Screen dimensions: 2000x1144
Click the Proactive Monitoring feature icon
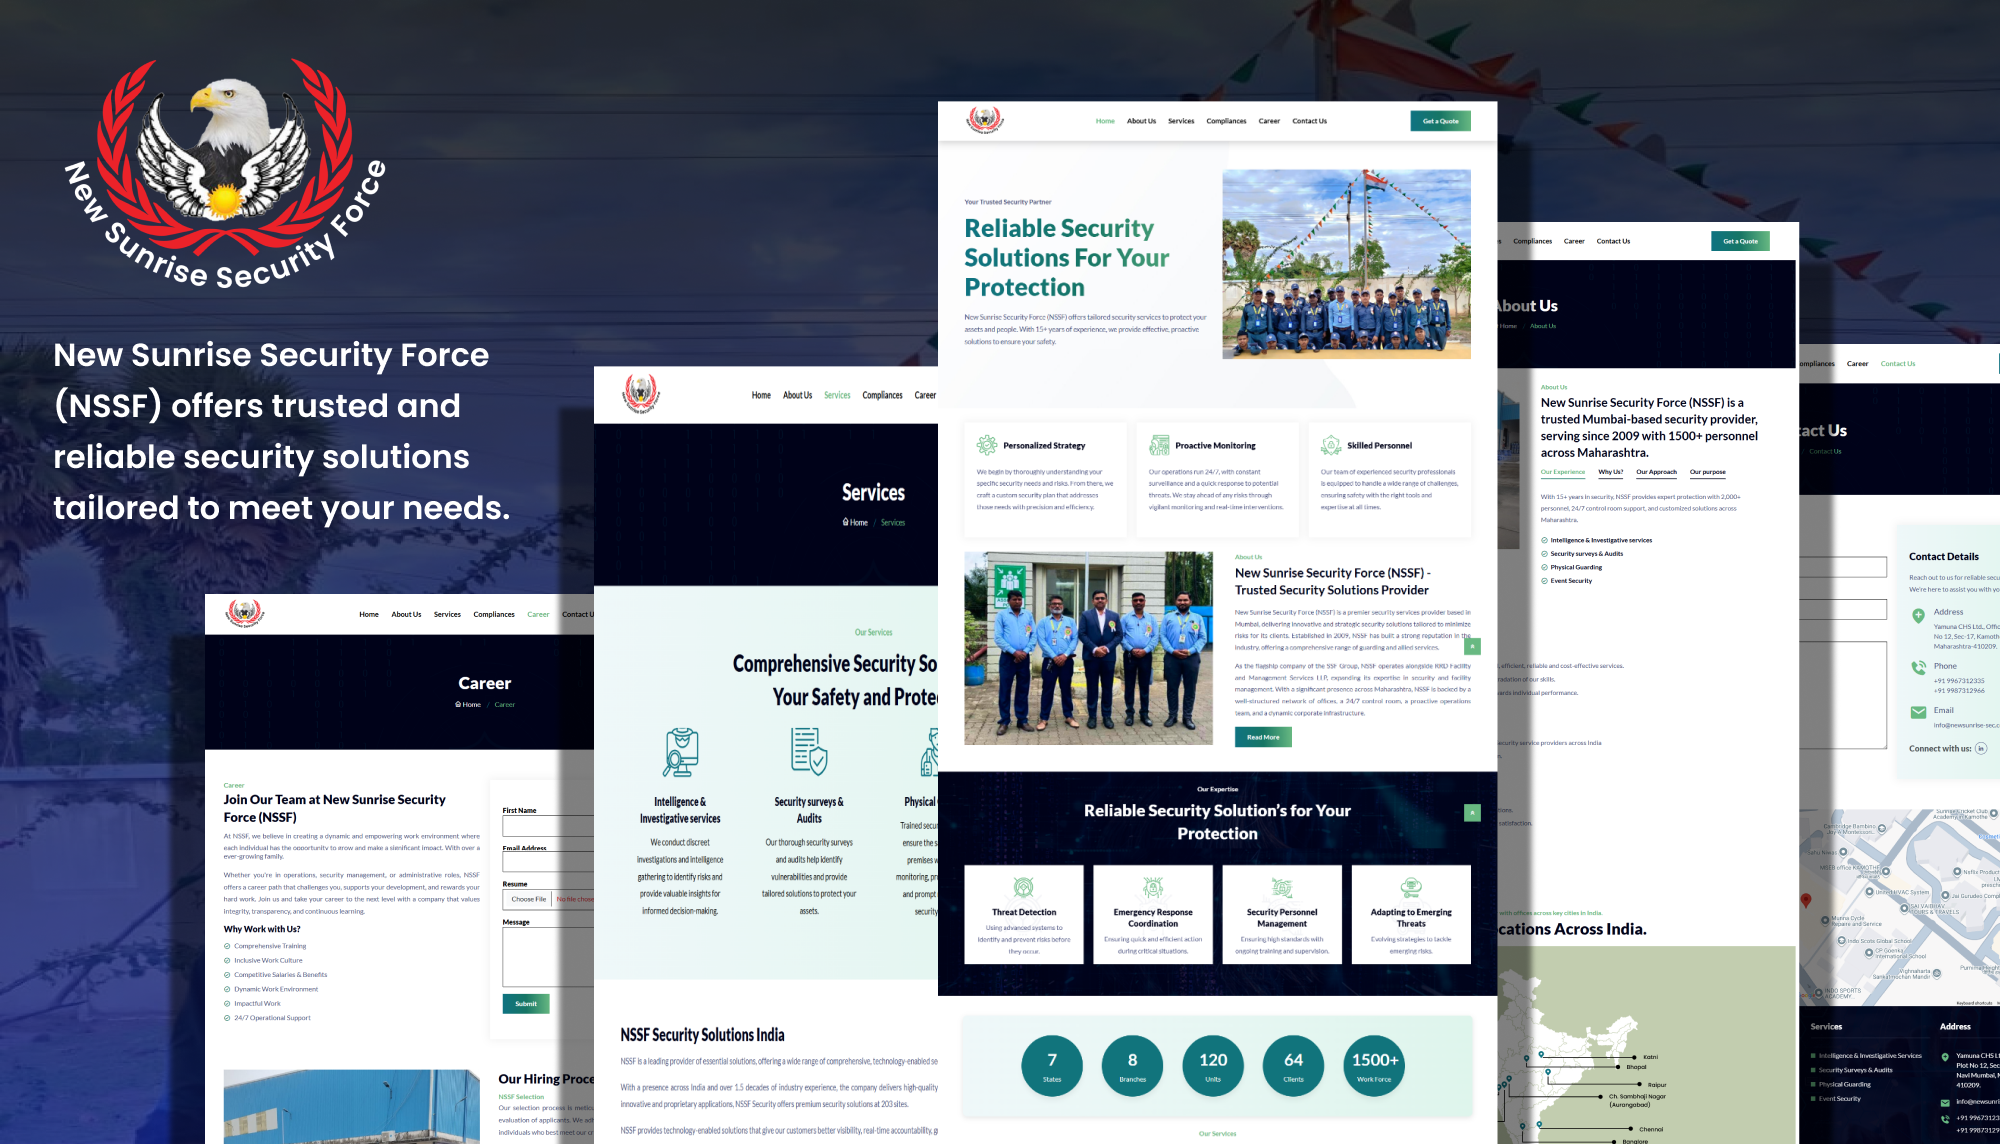(x=1159, y=445)
